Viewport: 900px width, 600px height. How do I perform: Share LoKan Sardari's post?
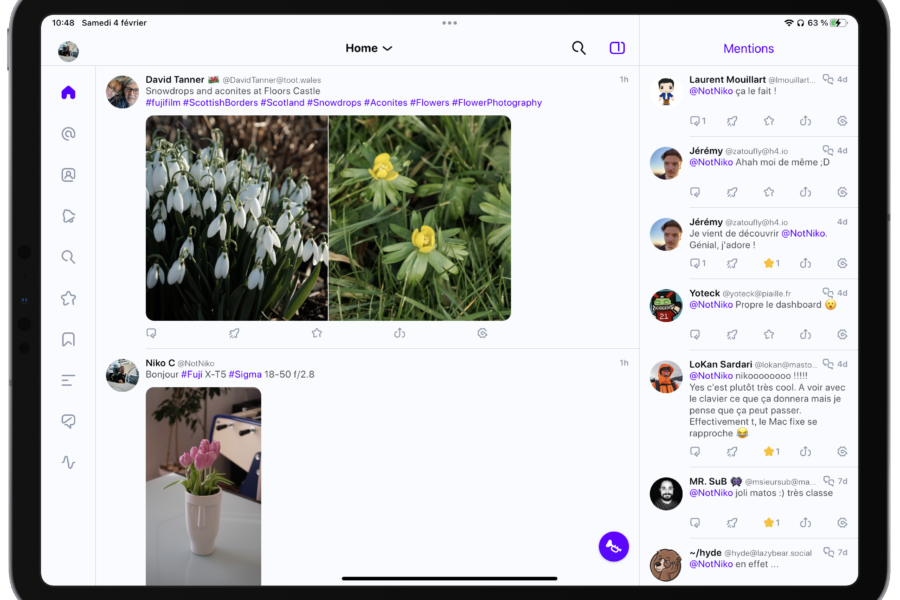point(806,451)
